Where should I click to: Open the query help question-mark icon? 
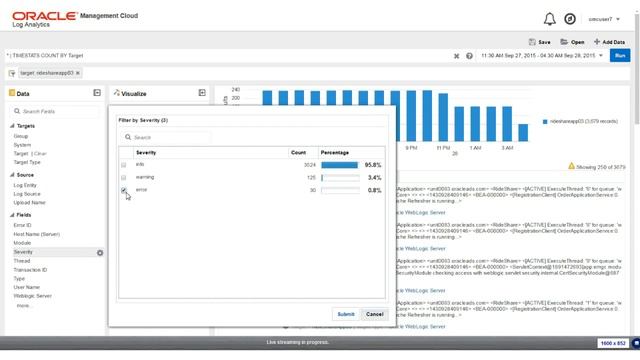point(469,56)
